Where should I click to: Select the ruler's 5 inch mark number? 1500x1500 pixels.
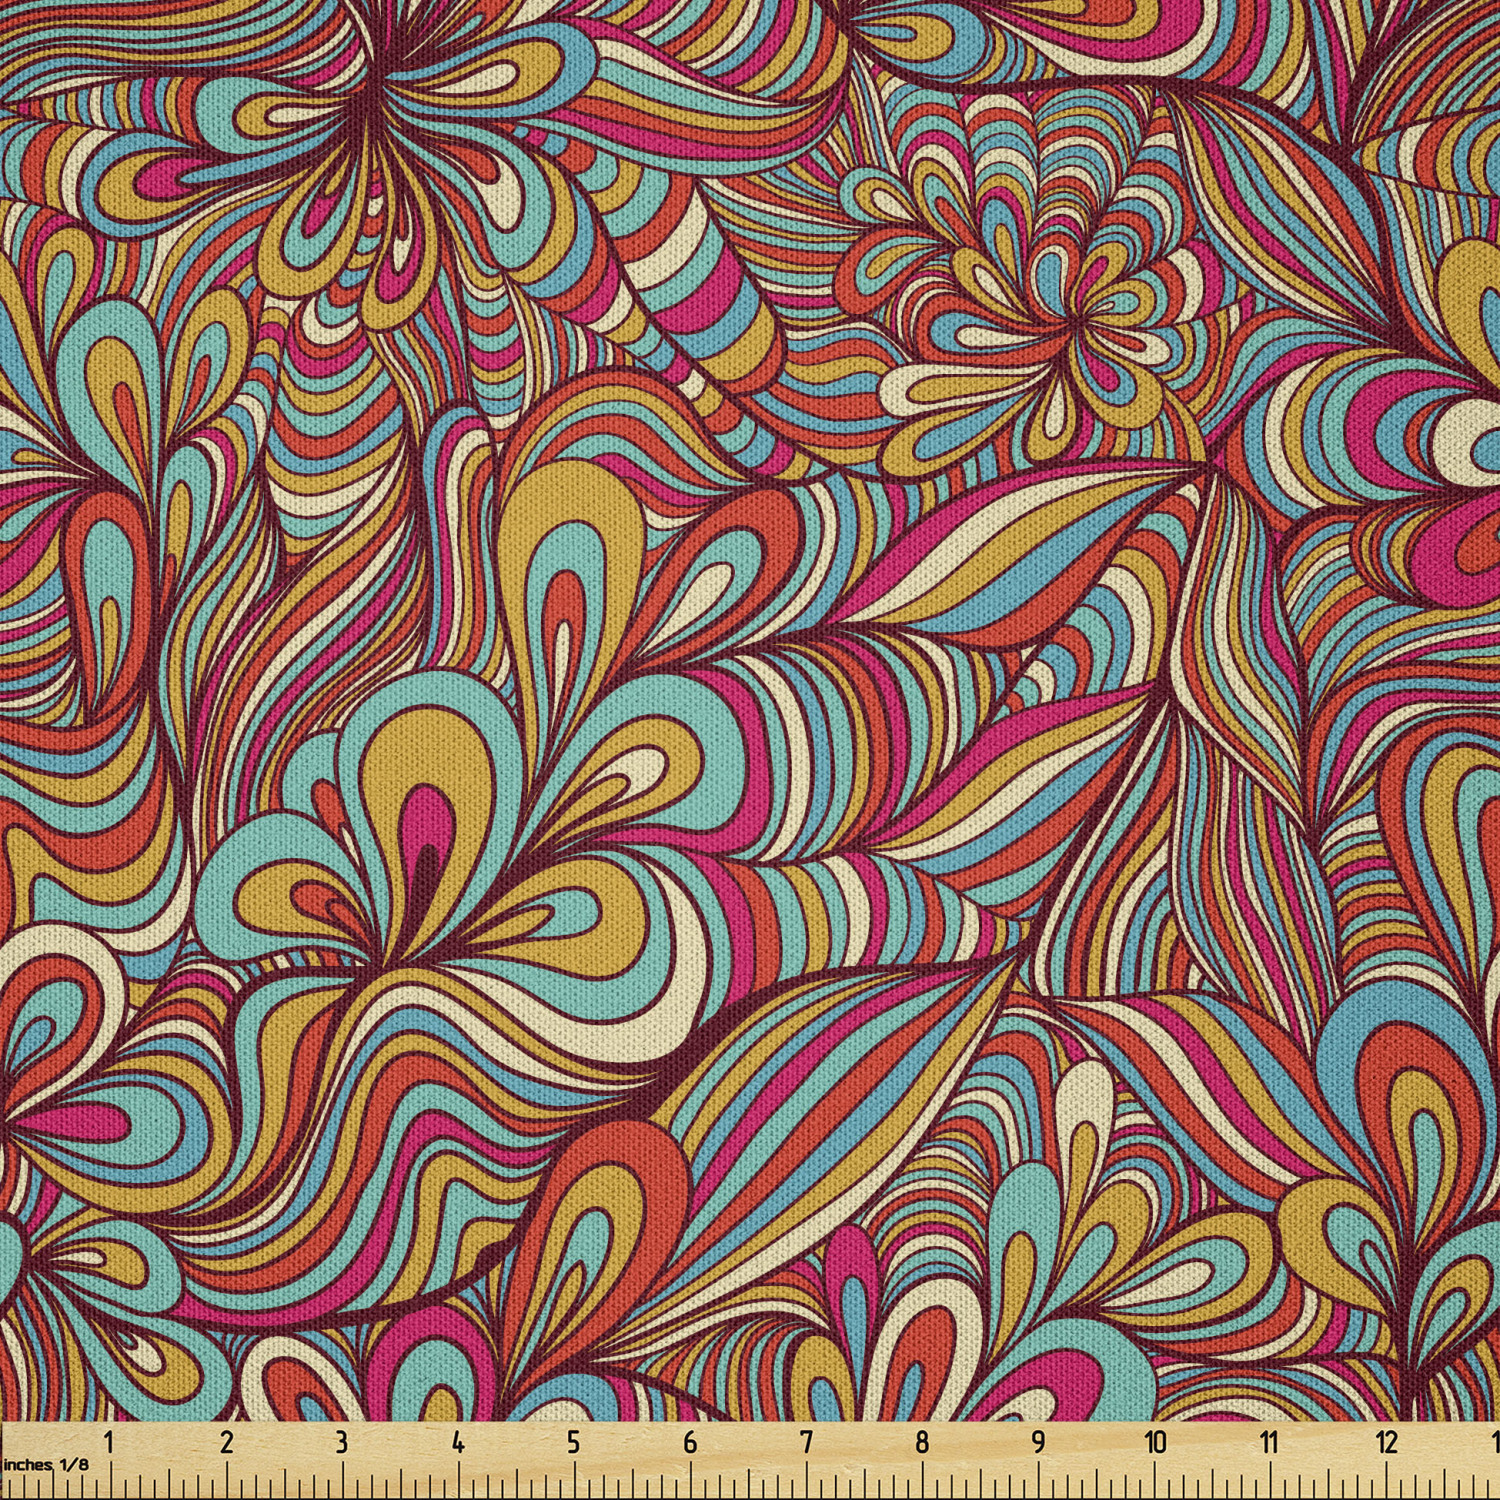[x=574, y=1443]
